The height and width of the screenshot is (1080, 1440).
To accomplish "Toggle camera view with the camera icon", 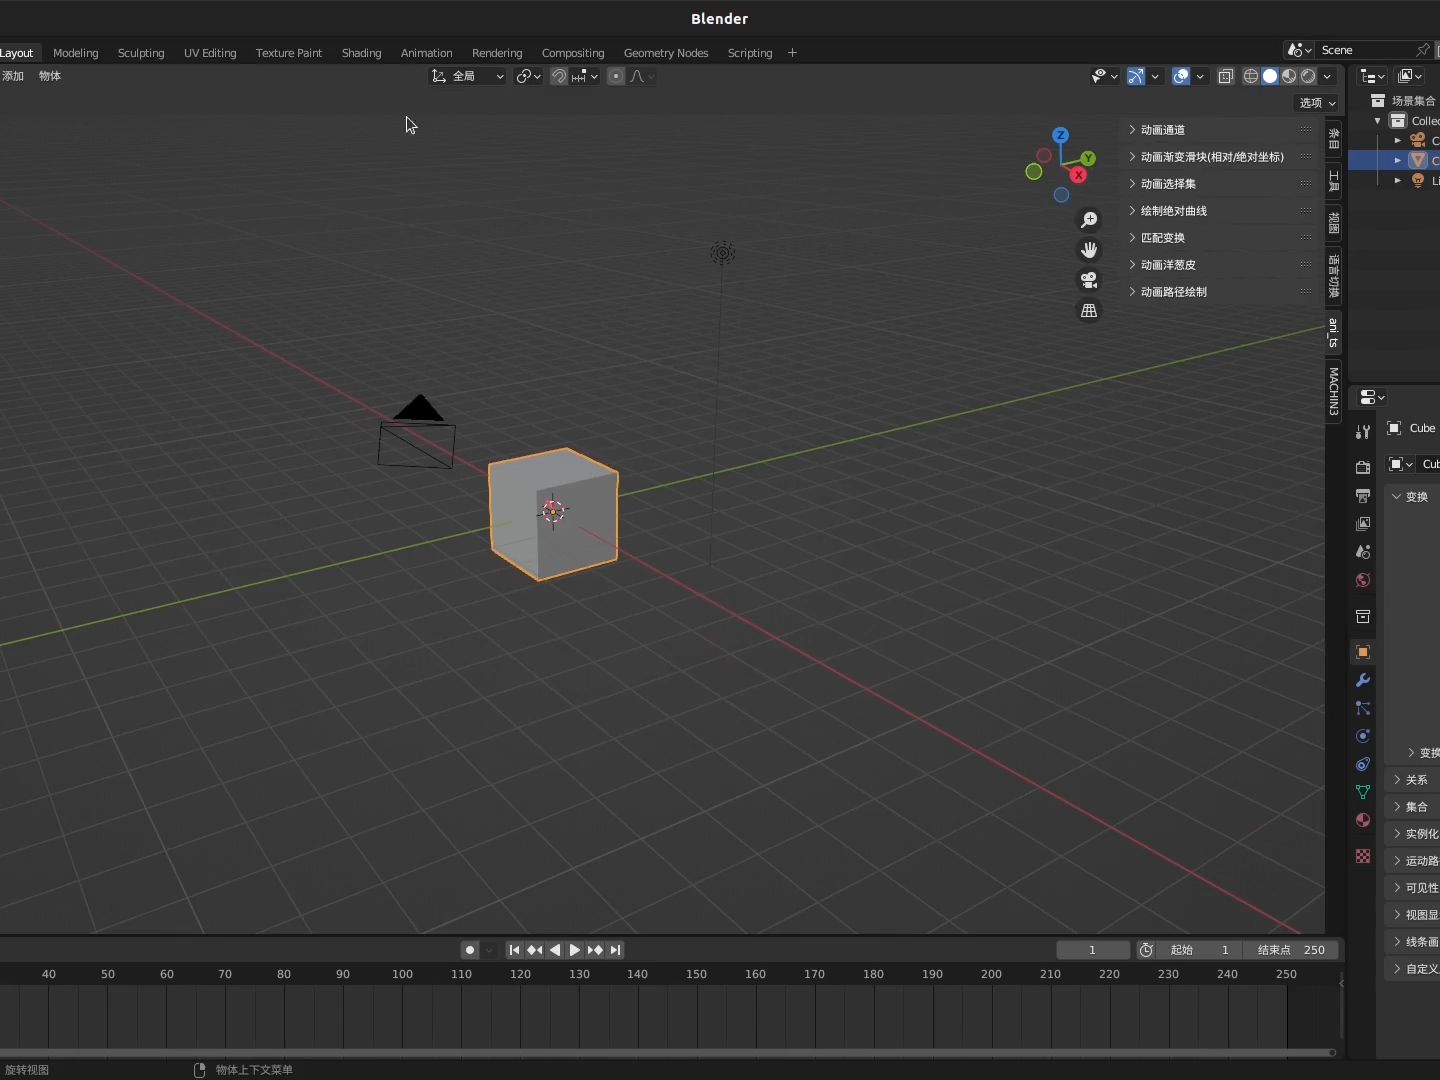I will click(x=1089, y=280).
